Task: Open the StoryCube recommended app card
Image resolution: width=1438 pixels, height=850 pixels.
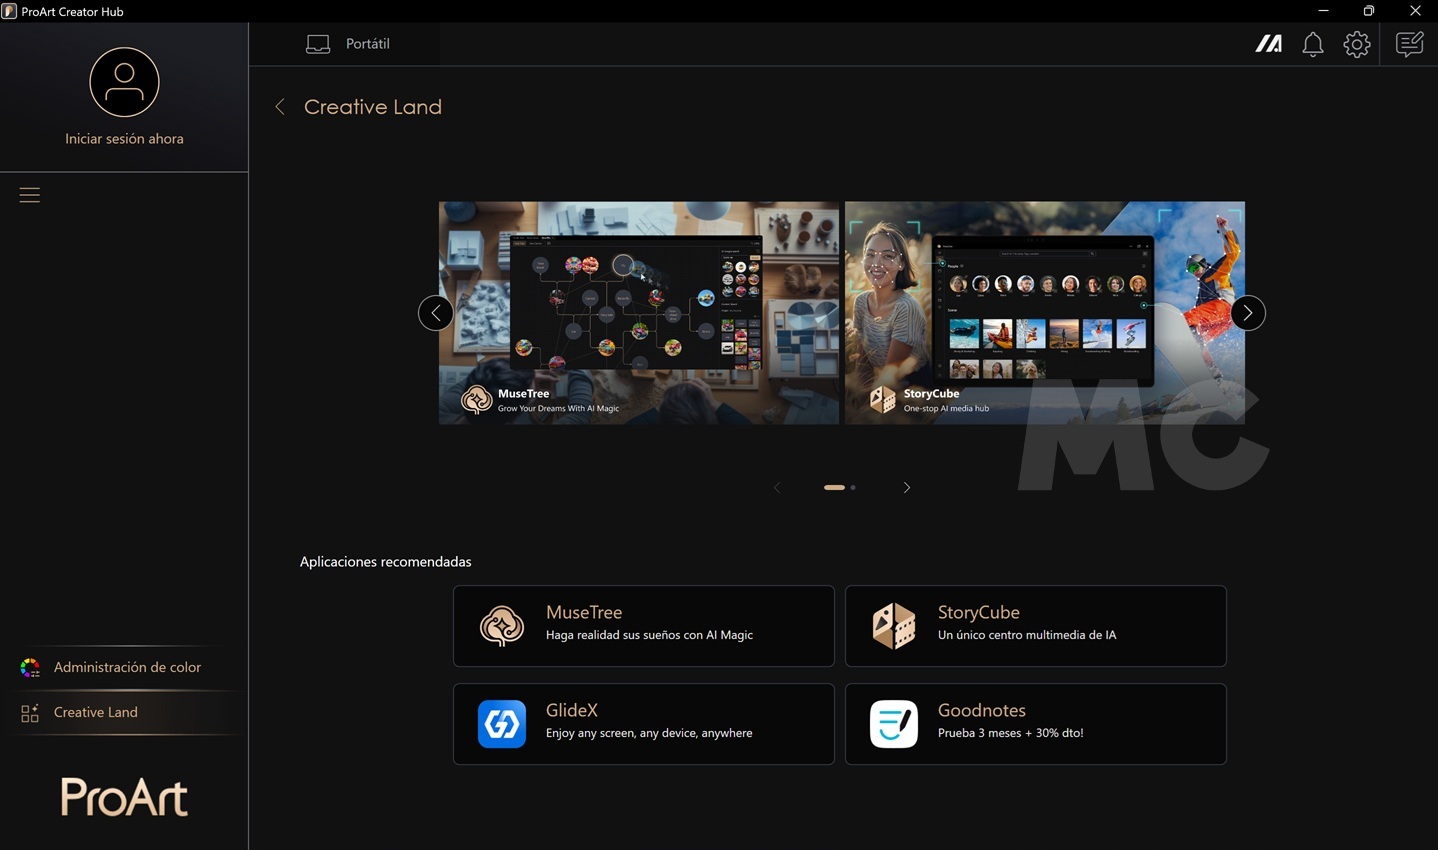Action: click(1036, 626)
